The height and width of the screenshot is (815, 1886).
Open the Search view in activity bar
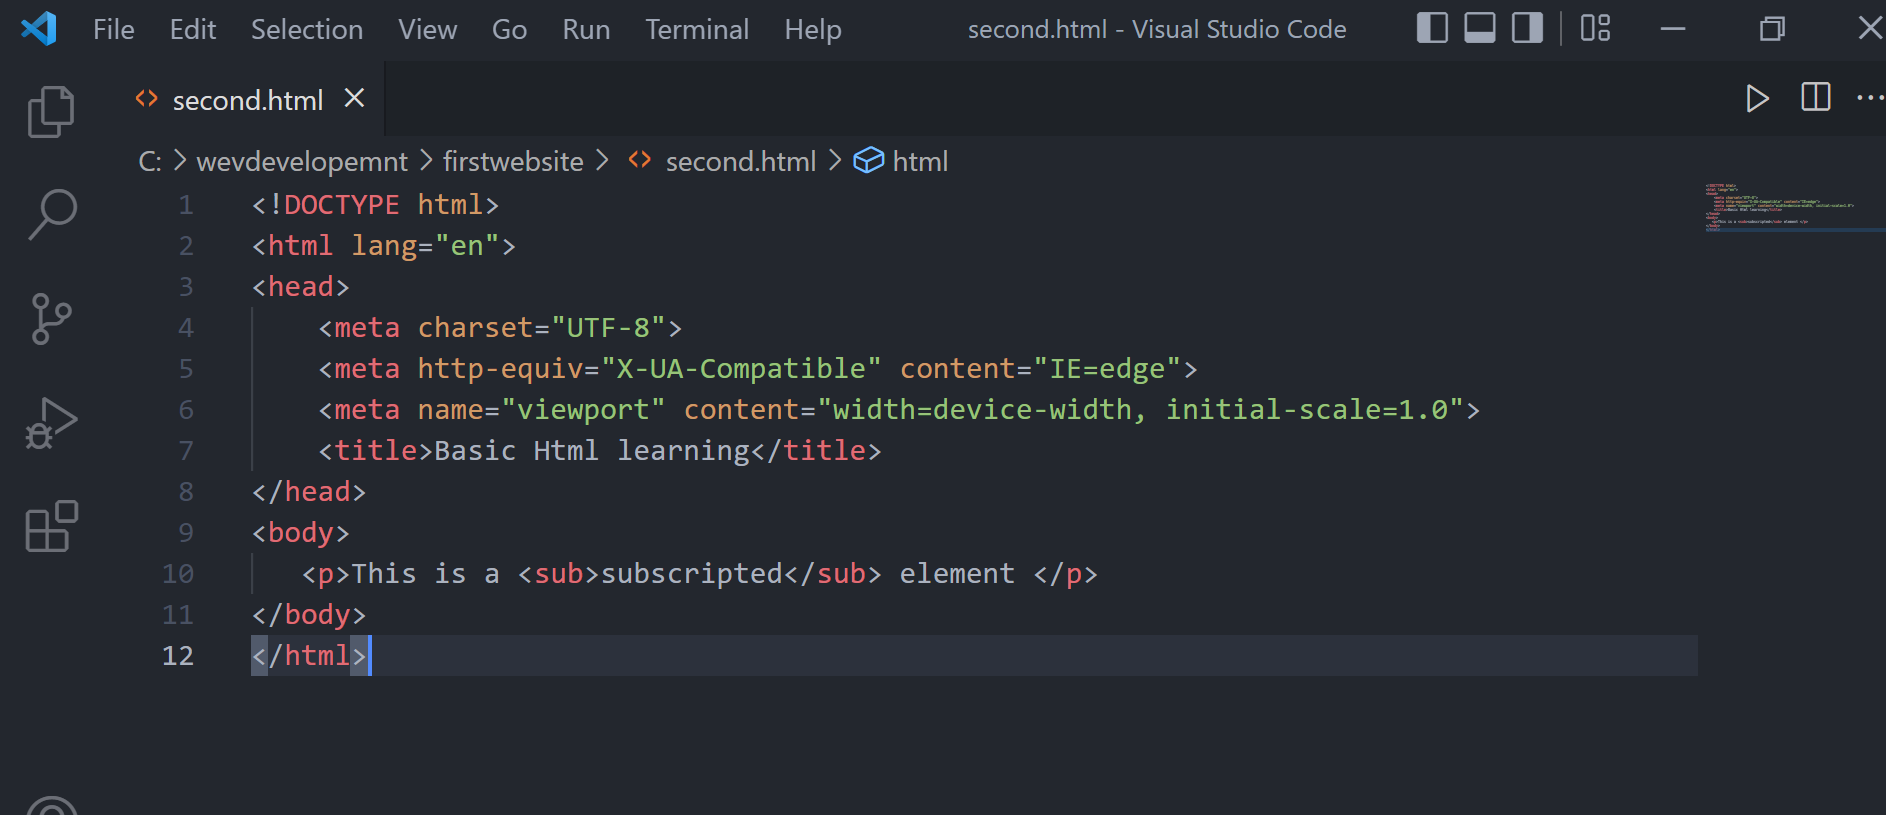click(52, 214)
